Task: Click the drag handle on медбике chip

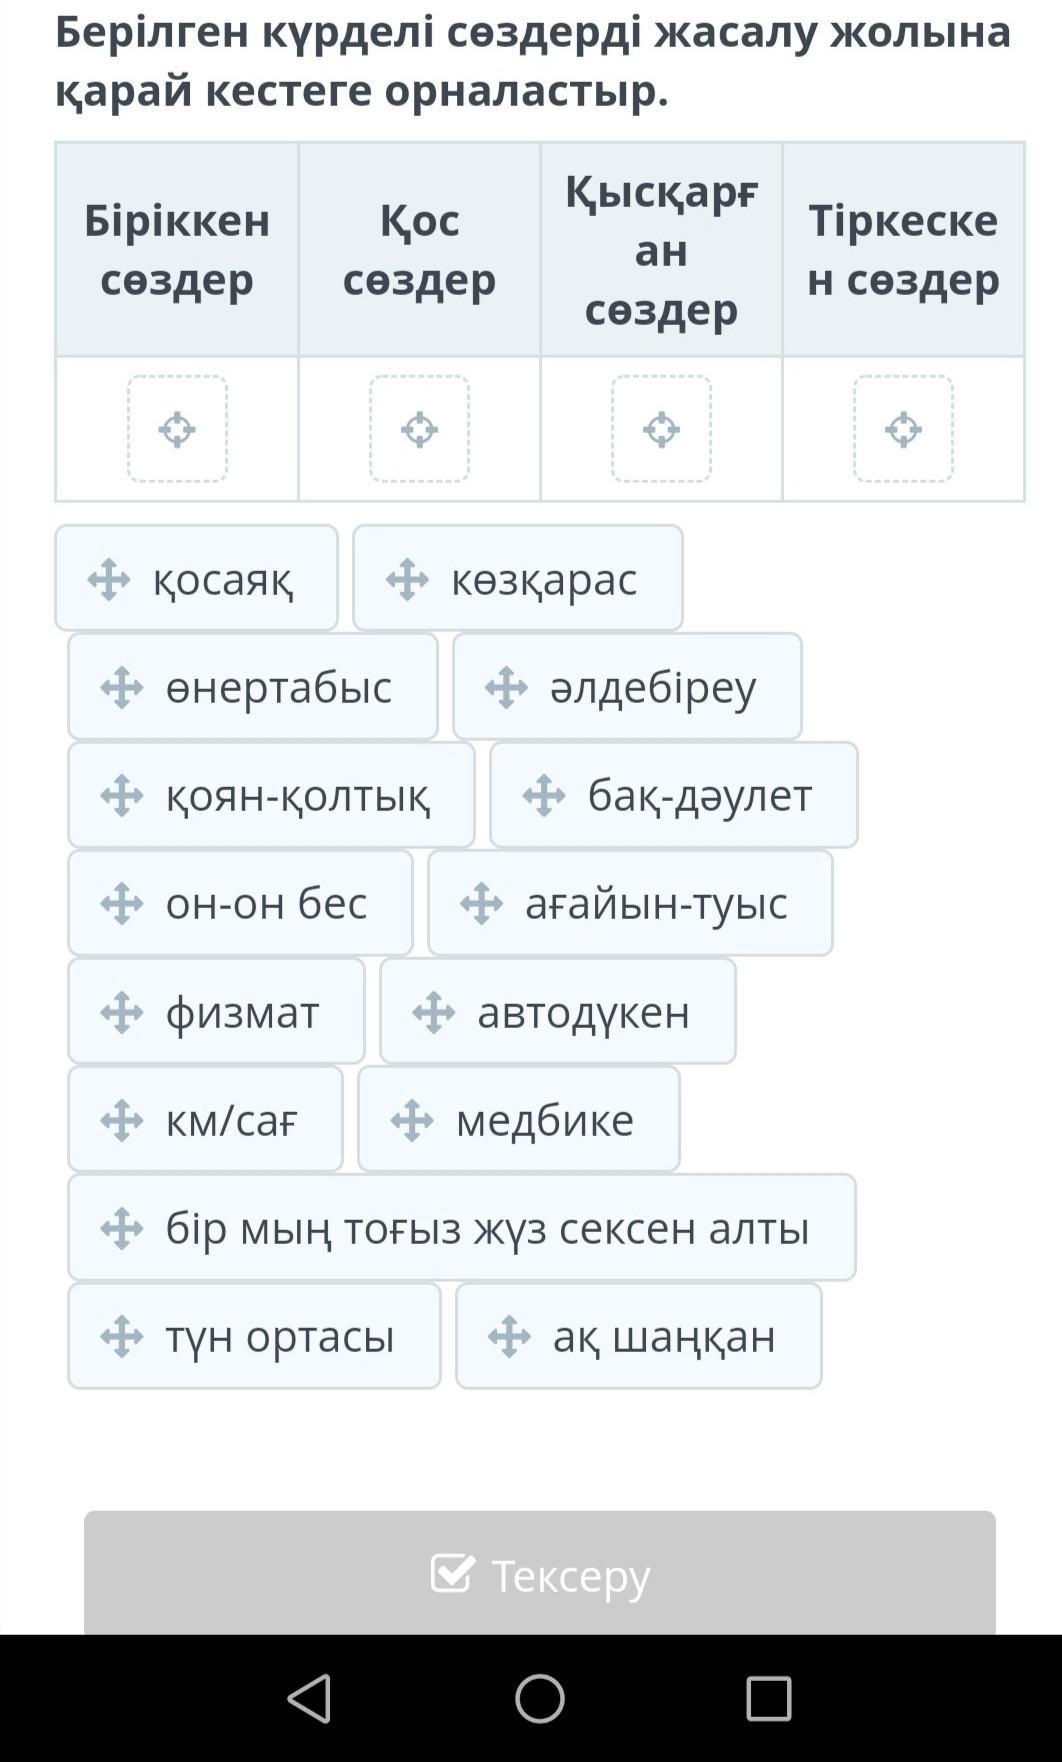Action: tap(412, 1120)
